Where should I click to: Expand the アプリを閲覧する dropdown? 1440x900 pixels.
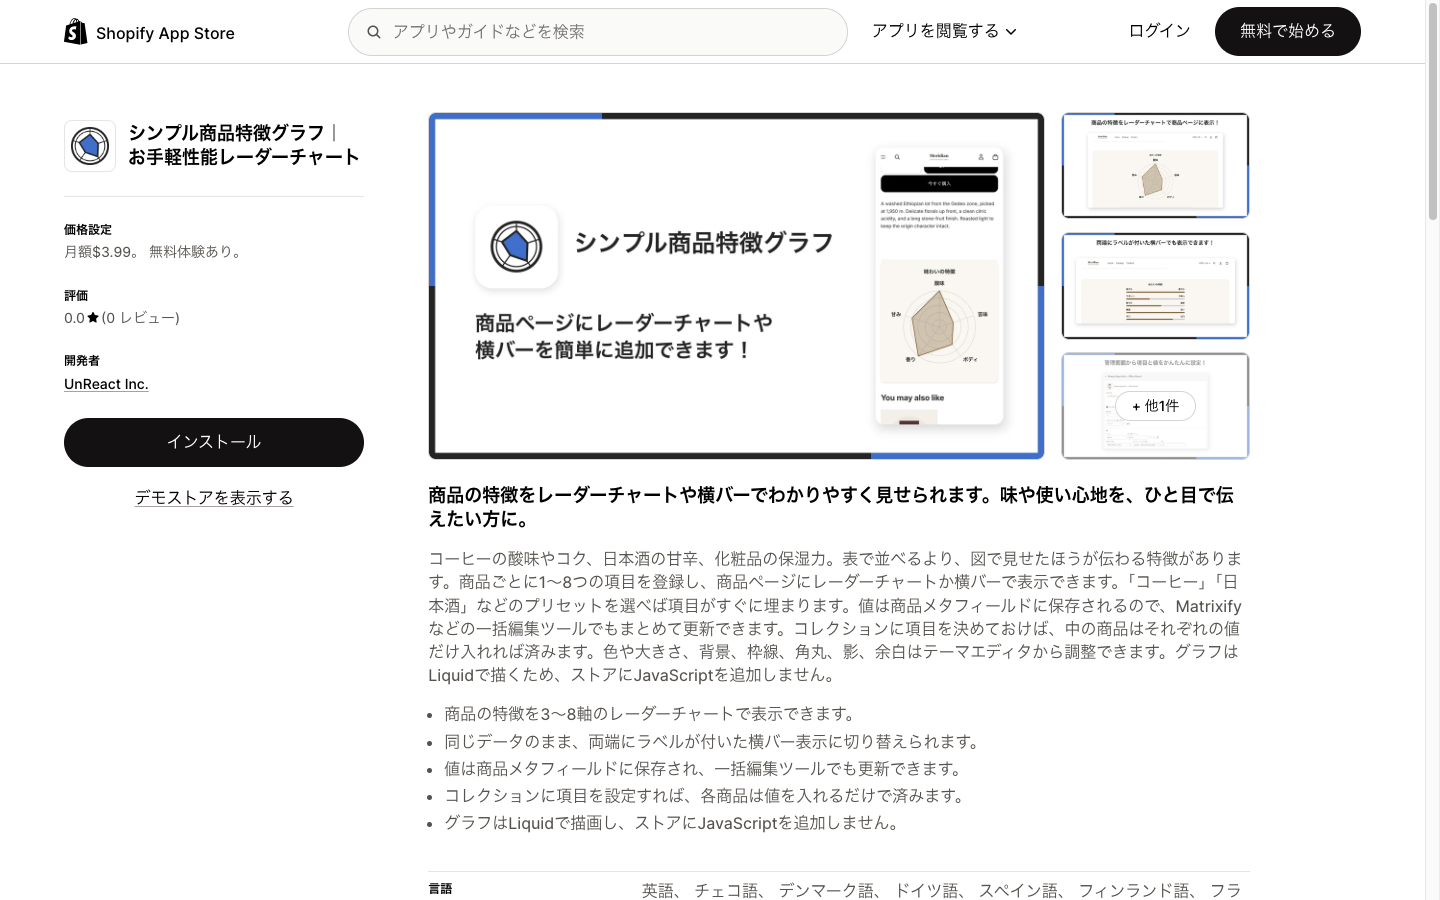coord(944,31)
